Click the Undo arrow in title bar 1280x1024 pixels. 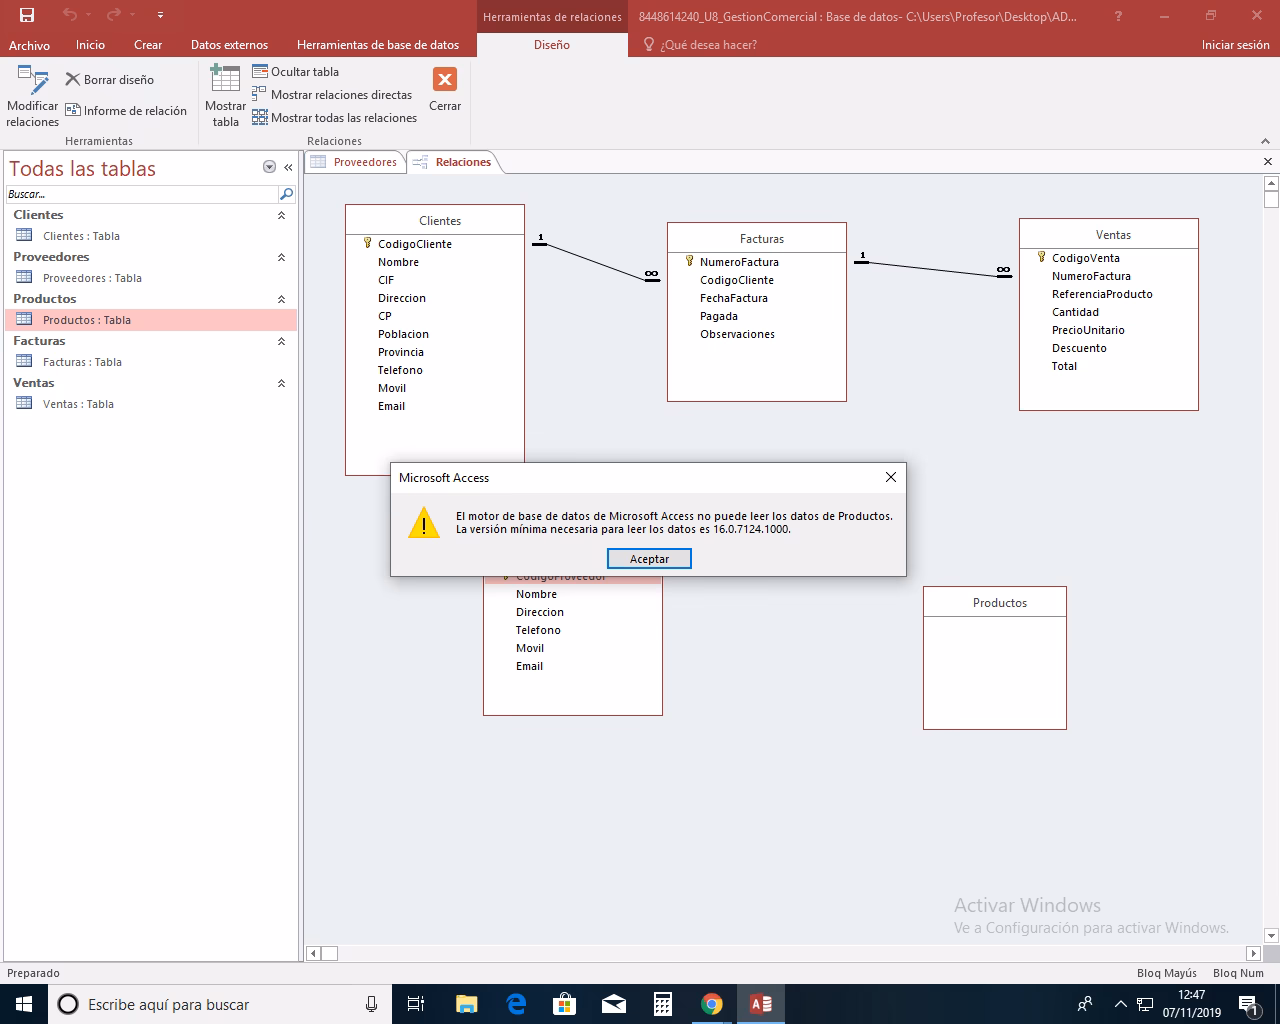[69, 15]
